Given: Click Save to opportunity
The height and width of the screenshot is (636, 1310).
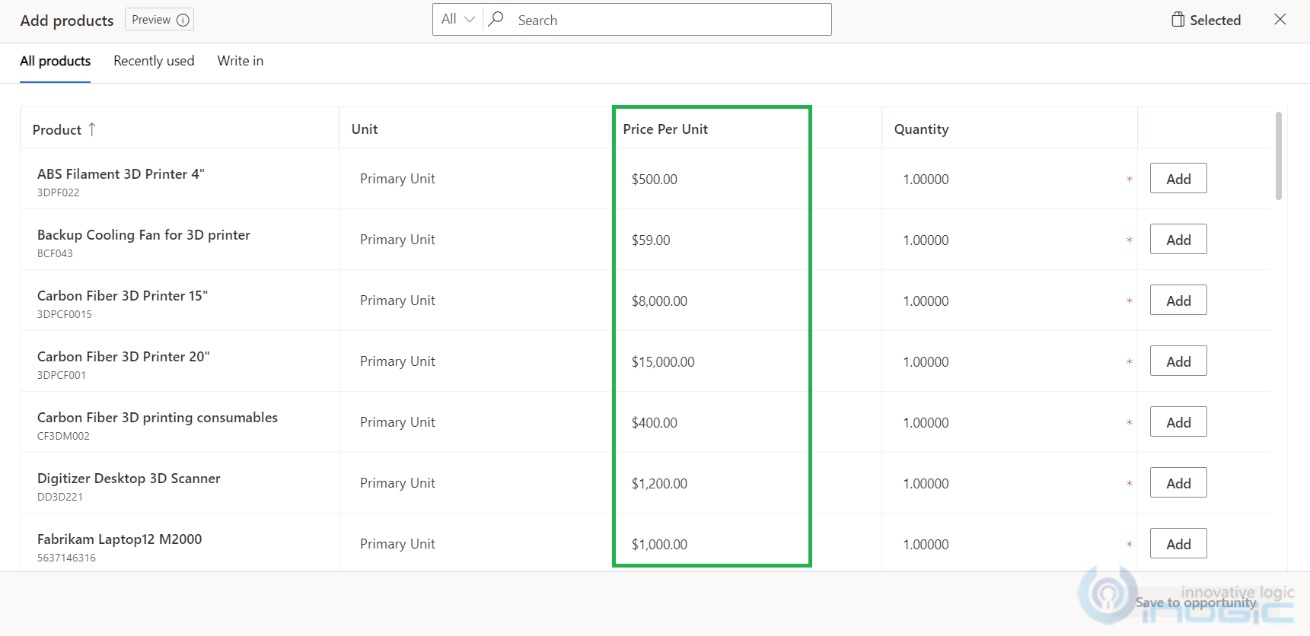Looking at the screenshot, I should click(1198, 602).
